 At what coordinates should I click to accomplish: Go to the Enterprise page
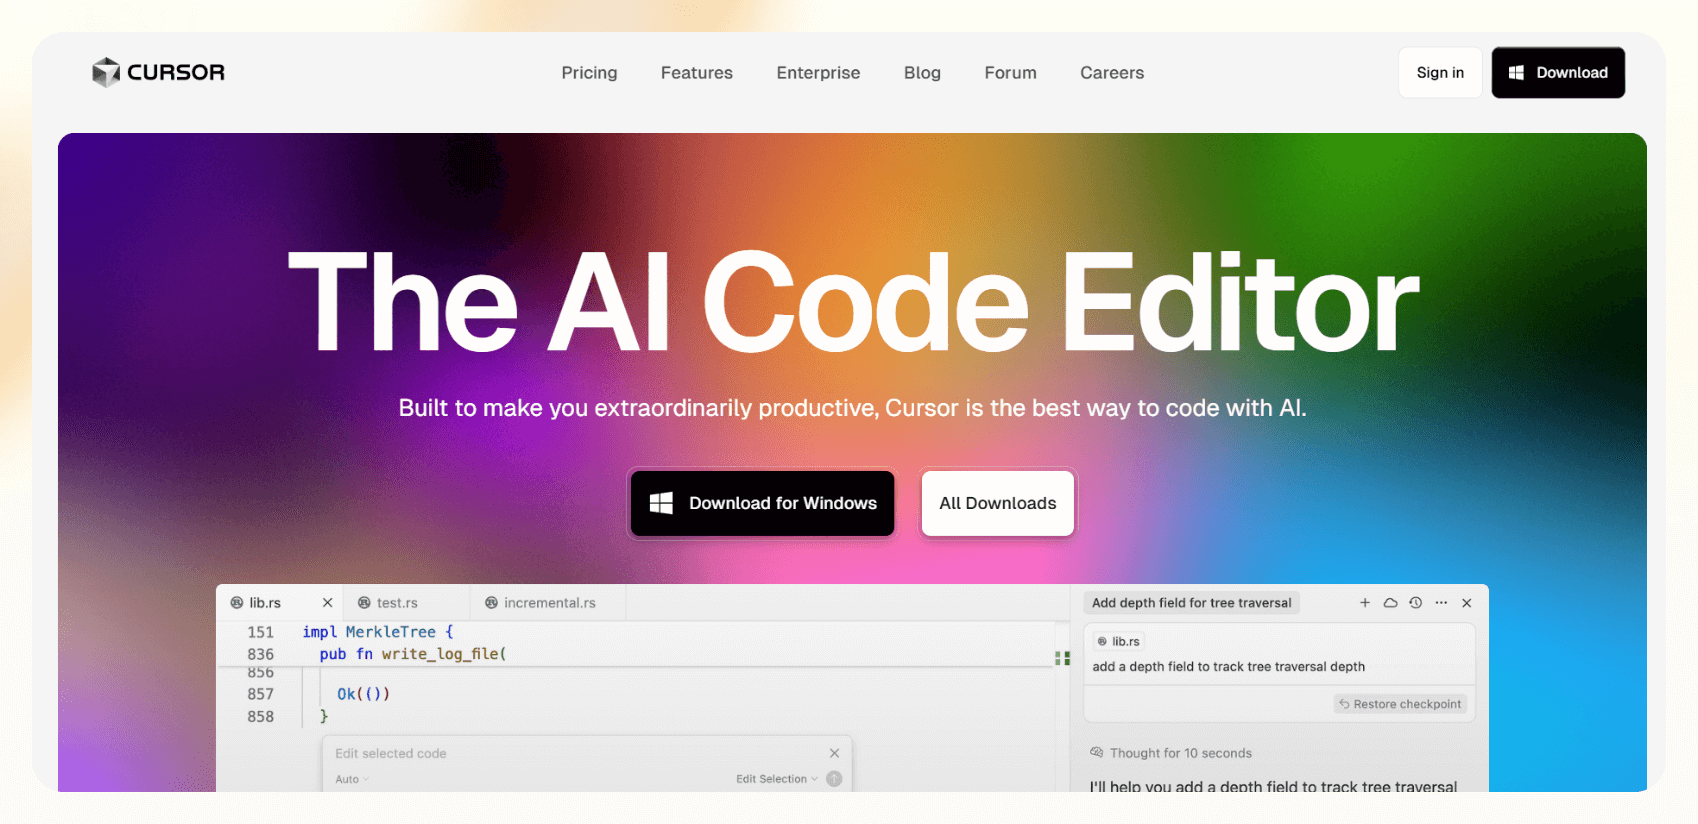(x=818, y=73)
